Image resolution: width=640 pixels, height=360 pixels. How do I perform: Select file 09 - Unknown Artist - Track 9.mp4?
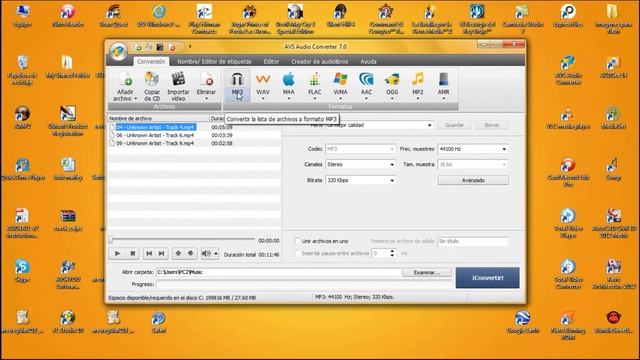(155, 143)
